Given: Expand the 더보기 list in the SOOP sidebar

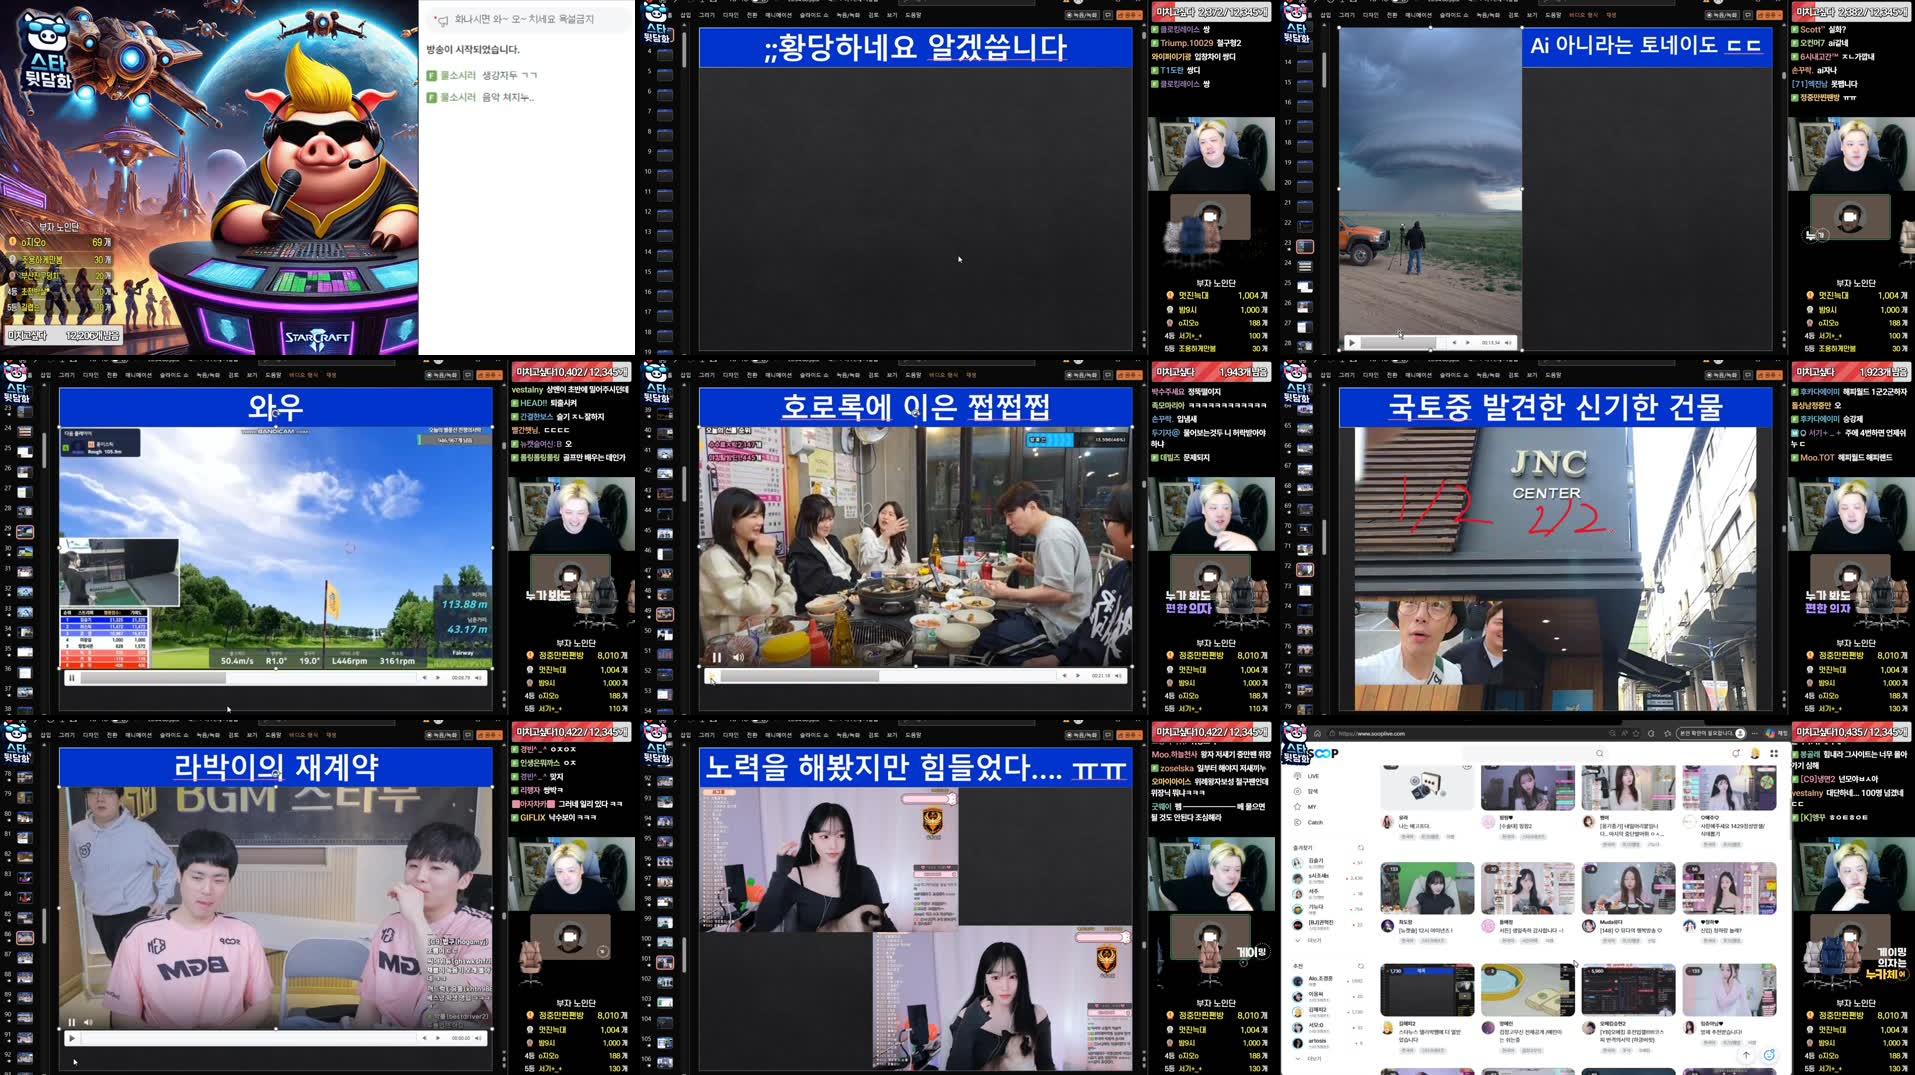Looking at the screenshot, I should 1310,940.
